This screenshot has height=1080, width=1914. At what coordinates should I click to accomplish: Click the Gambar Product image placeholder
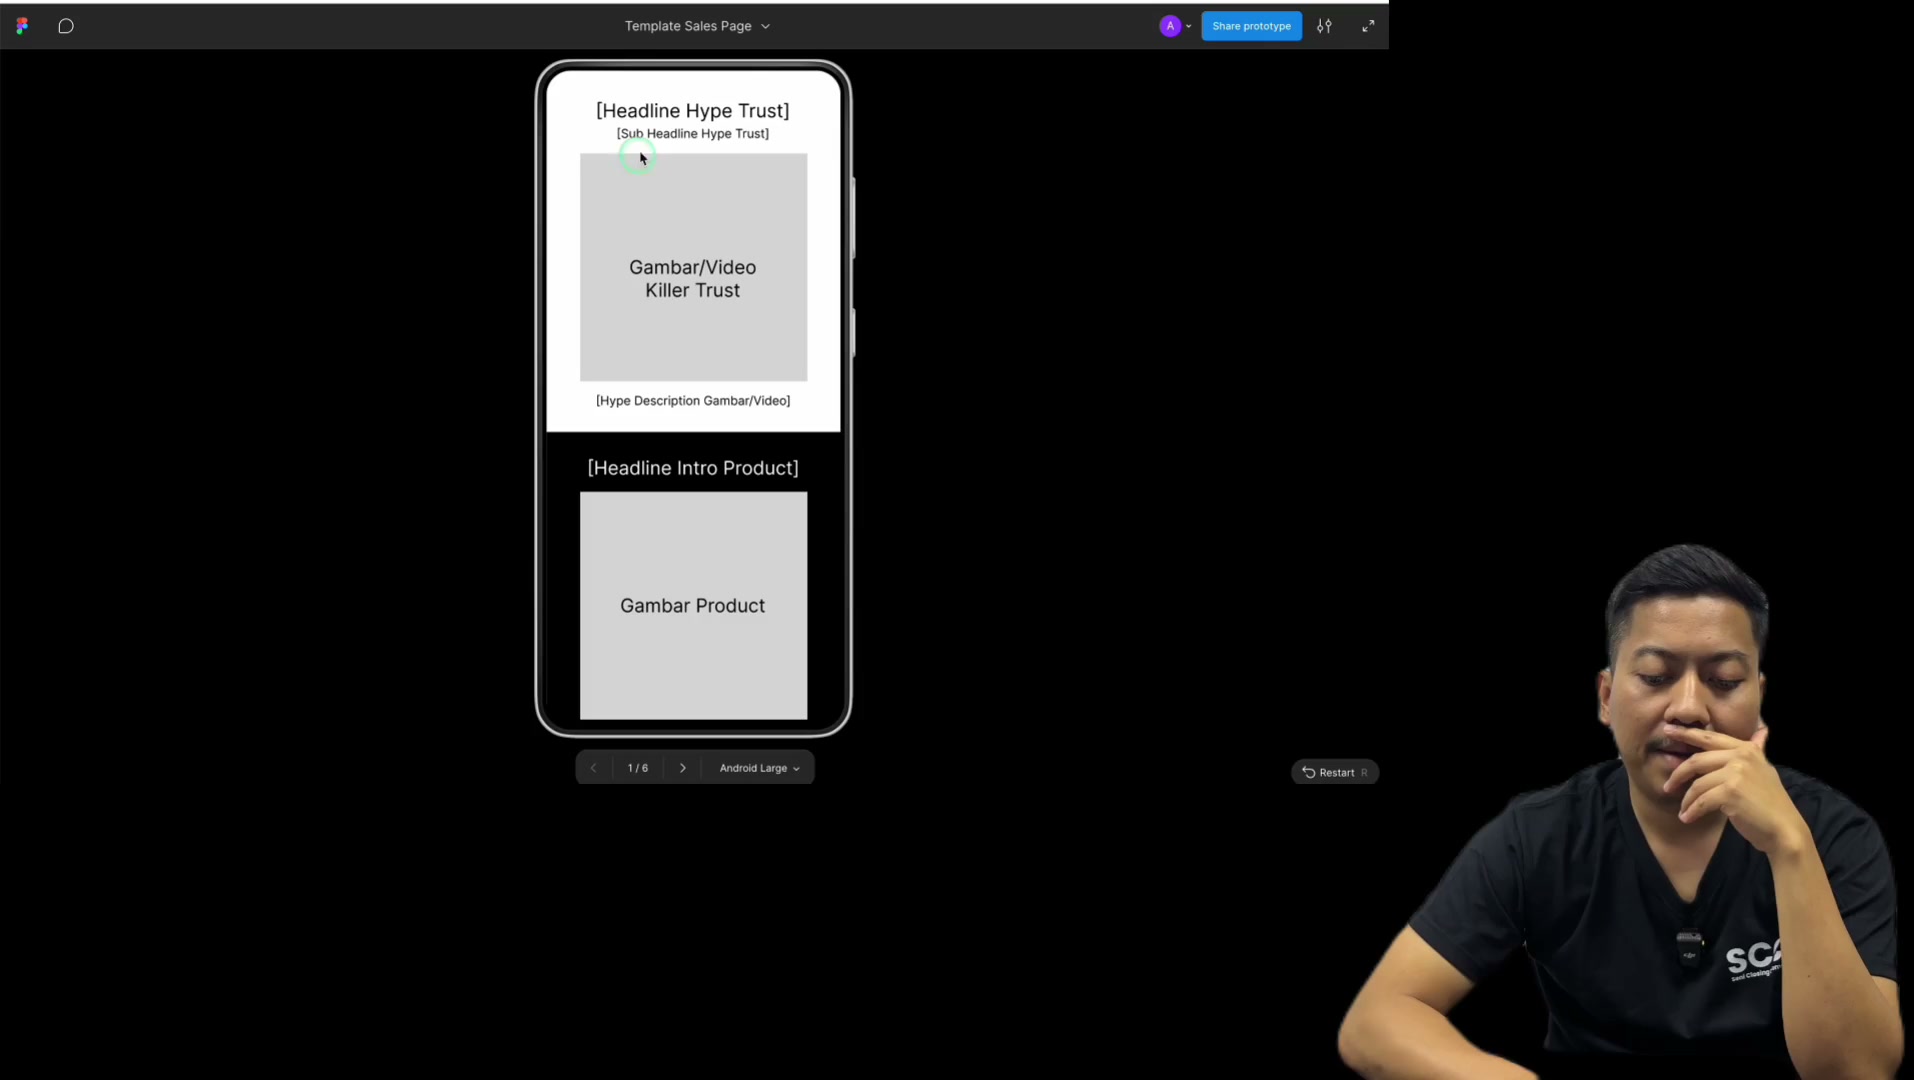(x=693, y=605)
